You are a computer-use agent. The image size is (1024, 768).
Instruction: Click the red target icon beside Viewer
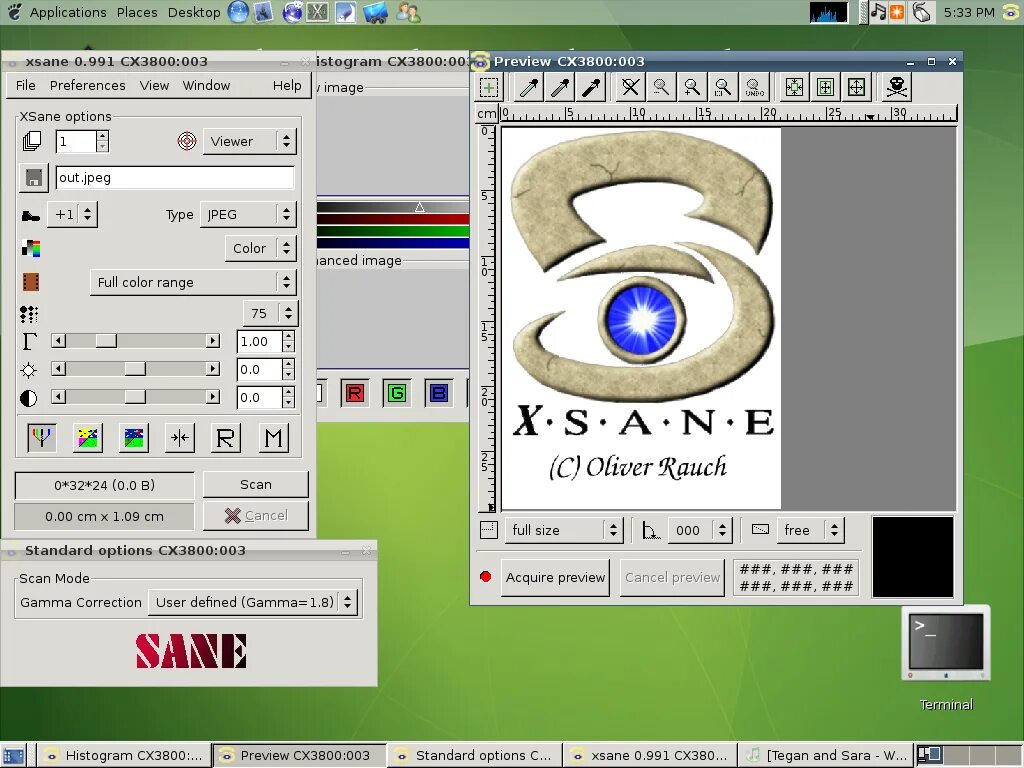pos(187,141)
